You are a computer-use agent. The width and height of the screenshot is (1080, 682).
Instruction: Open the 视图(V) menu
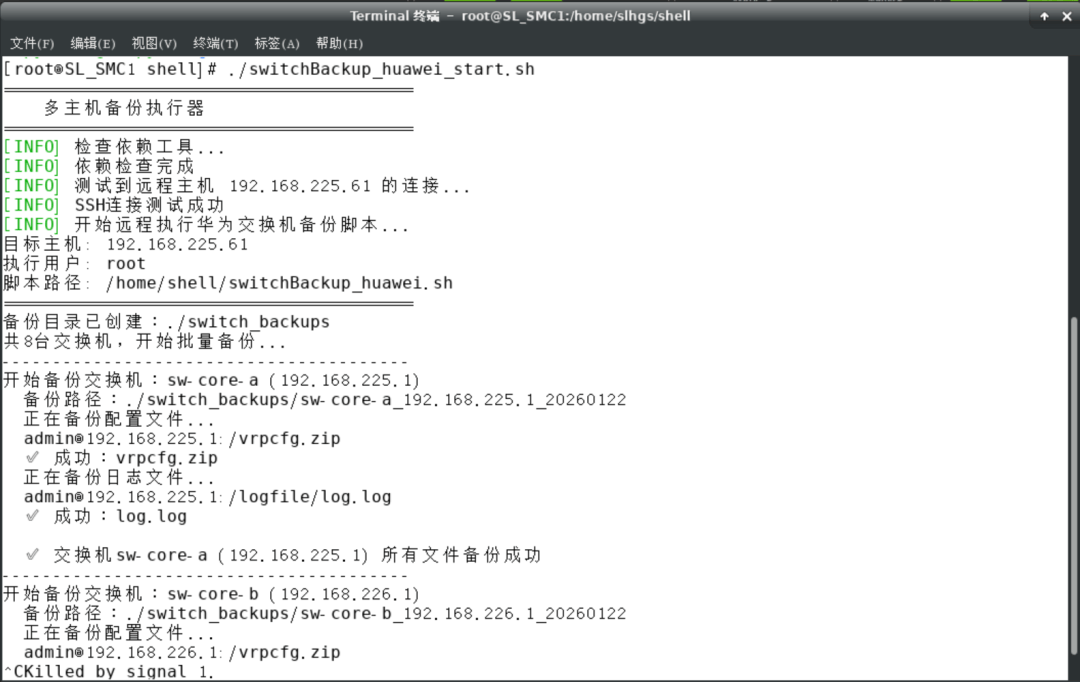(154, 44)
